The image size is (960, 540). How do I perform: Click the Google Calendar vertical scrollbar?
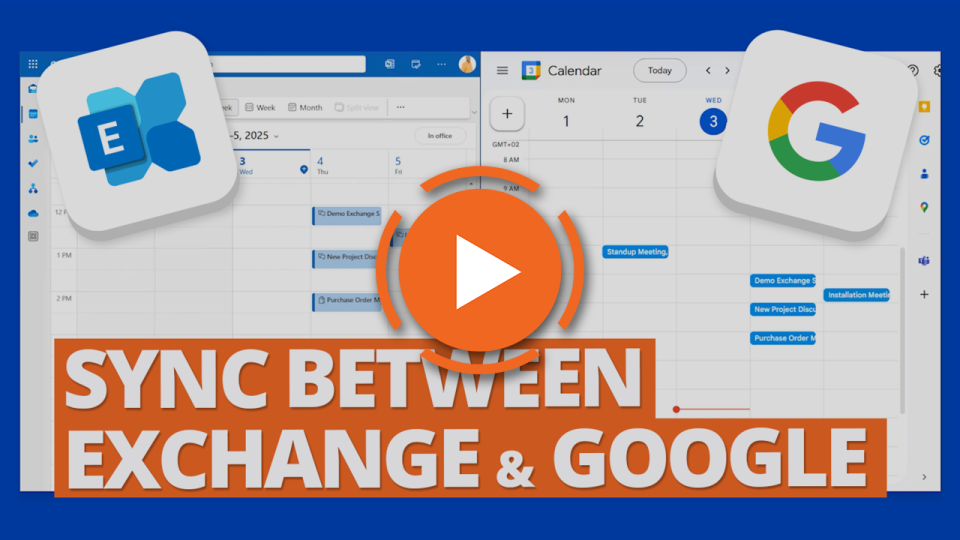pyautogui.click(x=902, y=331)
